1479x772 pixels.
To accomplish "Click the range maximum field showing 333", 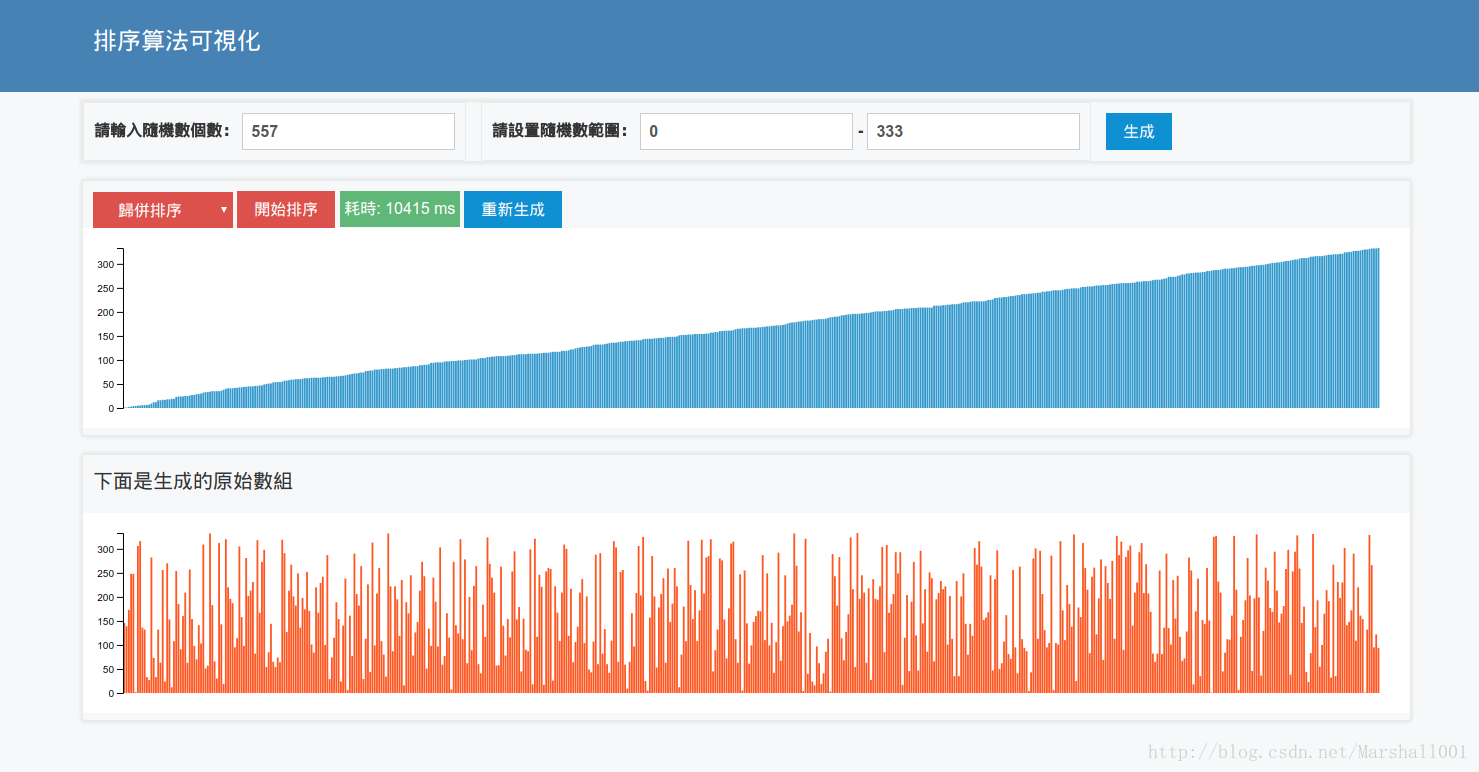I will (x=973, y=132).
